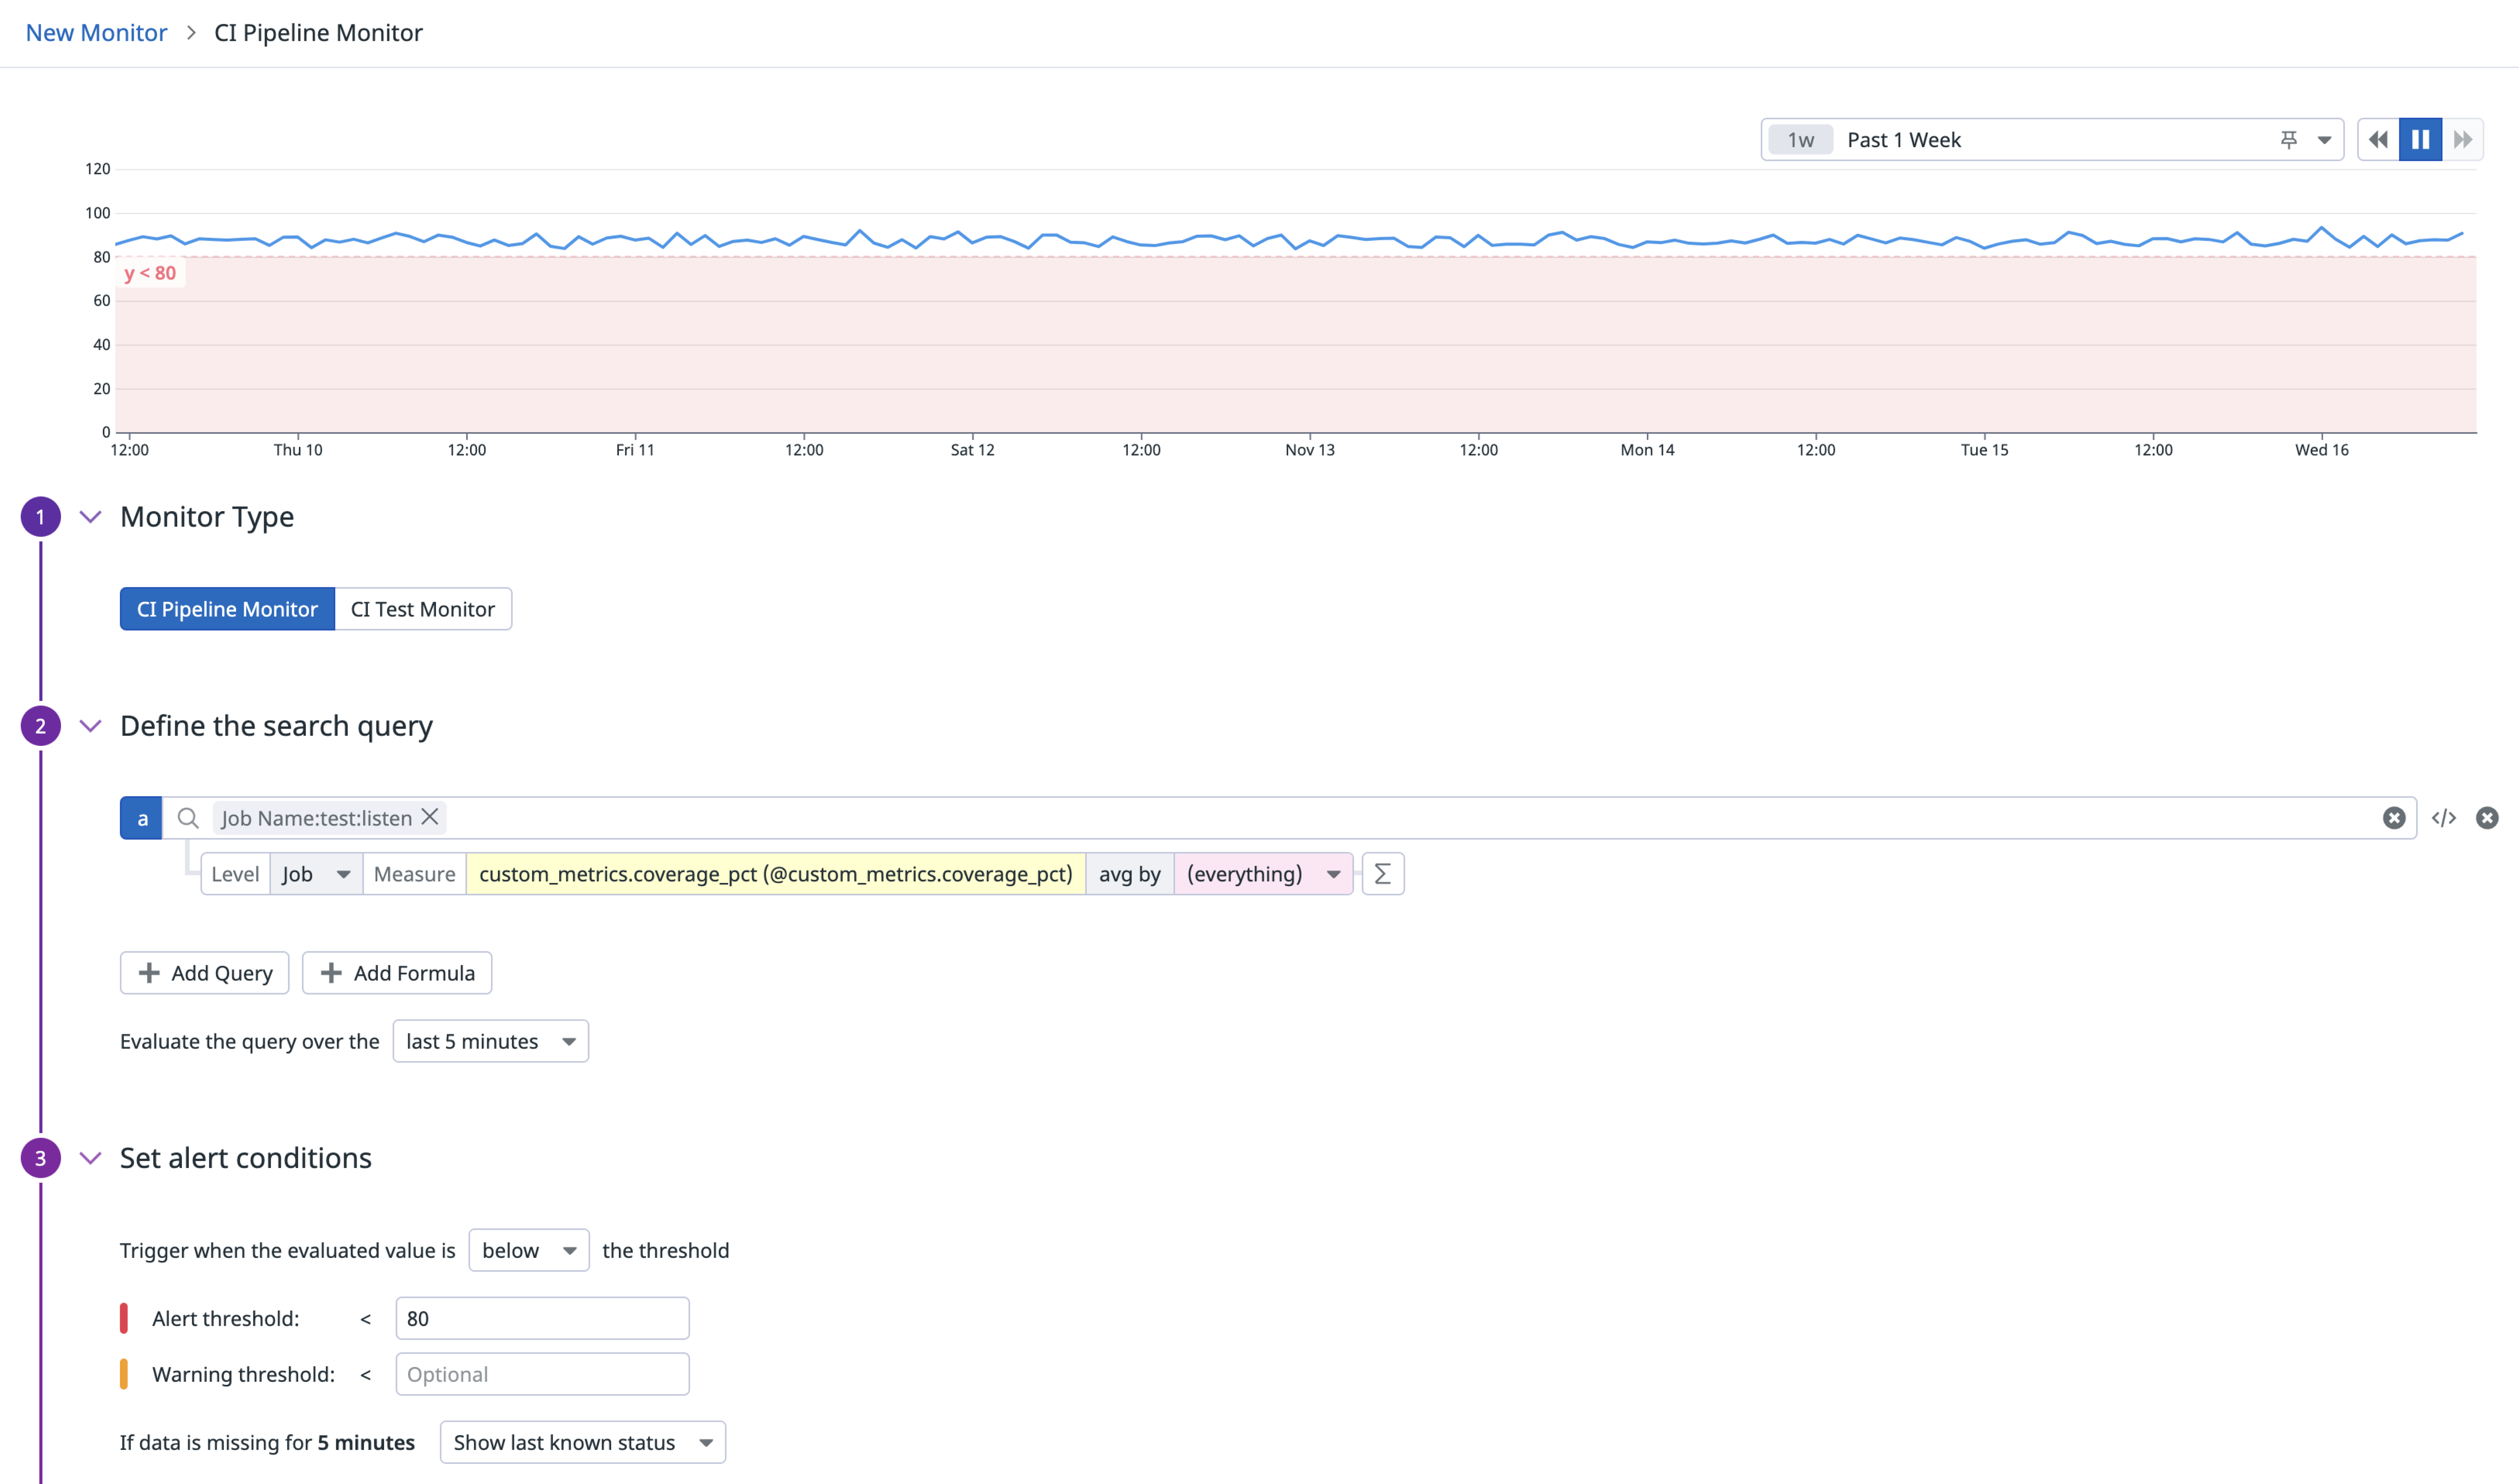Image resolution: width=2519 pixels, height=1484 pixels.
Task: Click the 1w time shorthand badge
Action: pyautogui.click(x=1801, y=140)
